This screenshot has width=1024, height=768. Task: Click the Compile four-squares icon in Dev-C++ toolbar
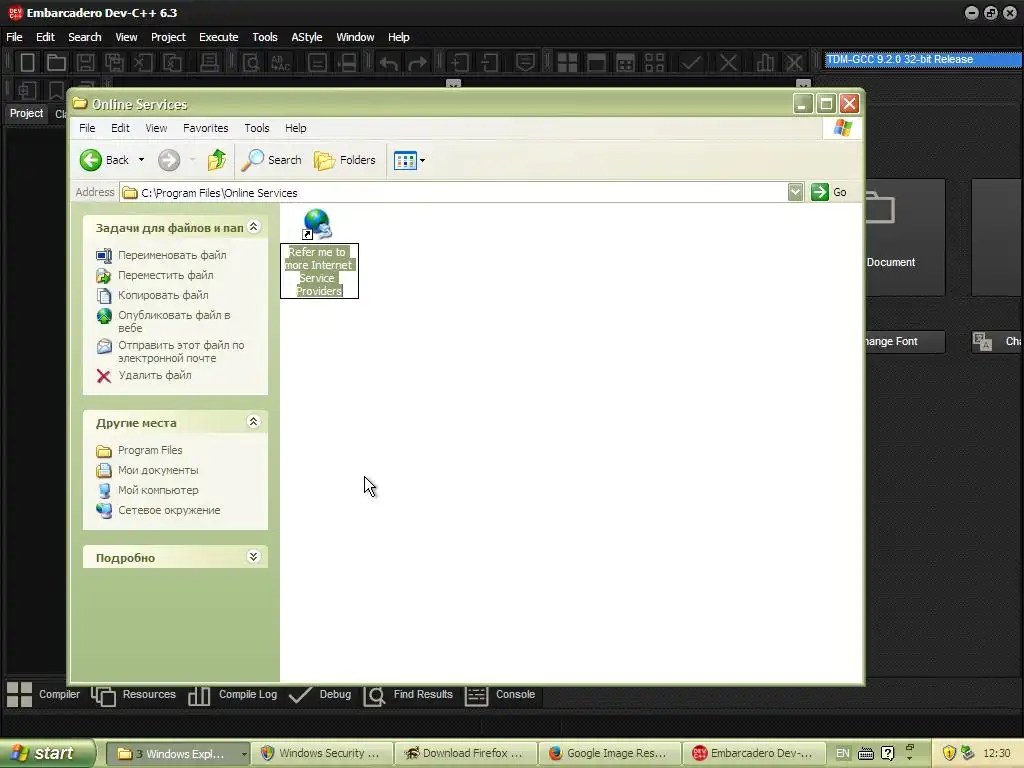567,63
